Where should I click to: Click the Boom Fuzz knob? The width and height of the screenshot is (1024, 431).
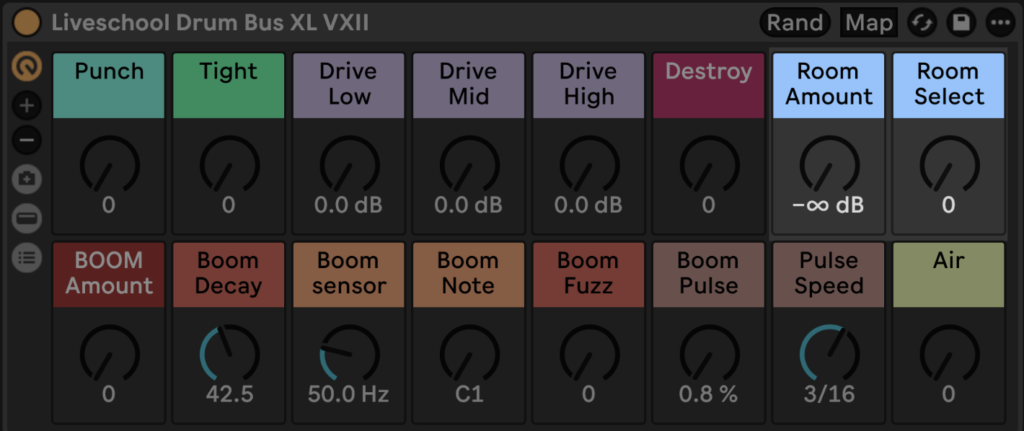[589, 354]
